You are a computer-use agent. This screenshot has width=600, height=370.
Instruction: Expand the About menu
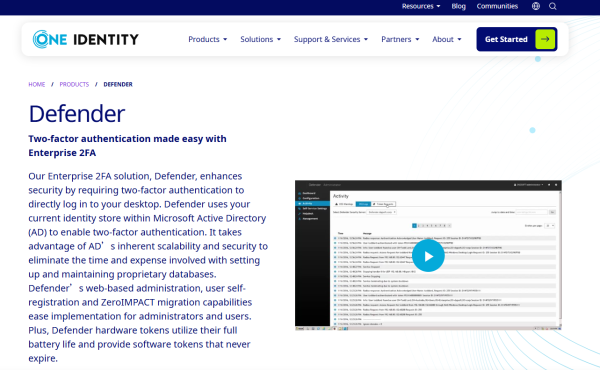tap(447, 39)
